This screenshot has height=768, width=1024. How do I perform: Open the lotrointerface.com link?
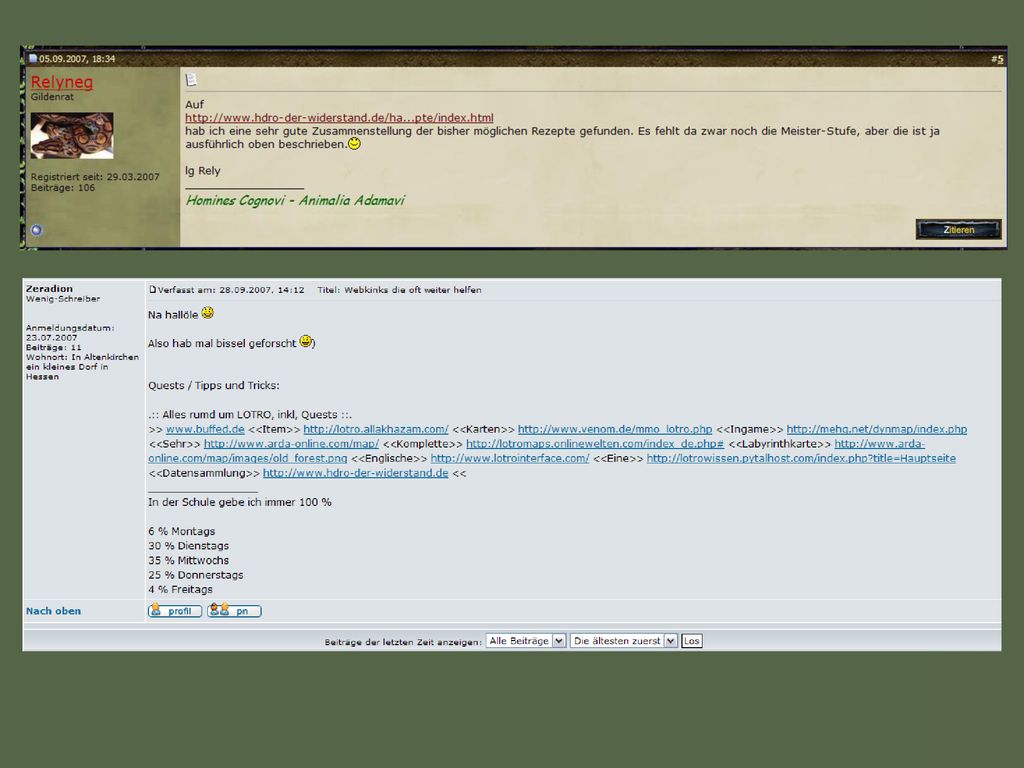pos(509,458)
